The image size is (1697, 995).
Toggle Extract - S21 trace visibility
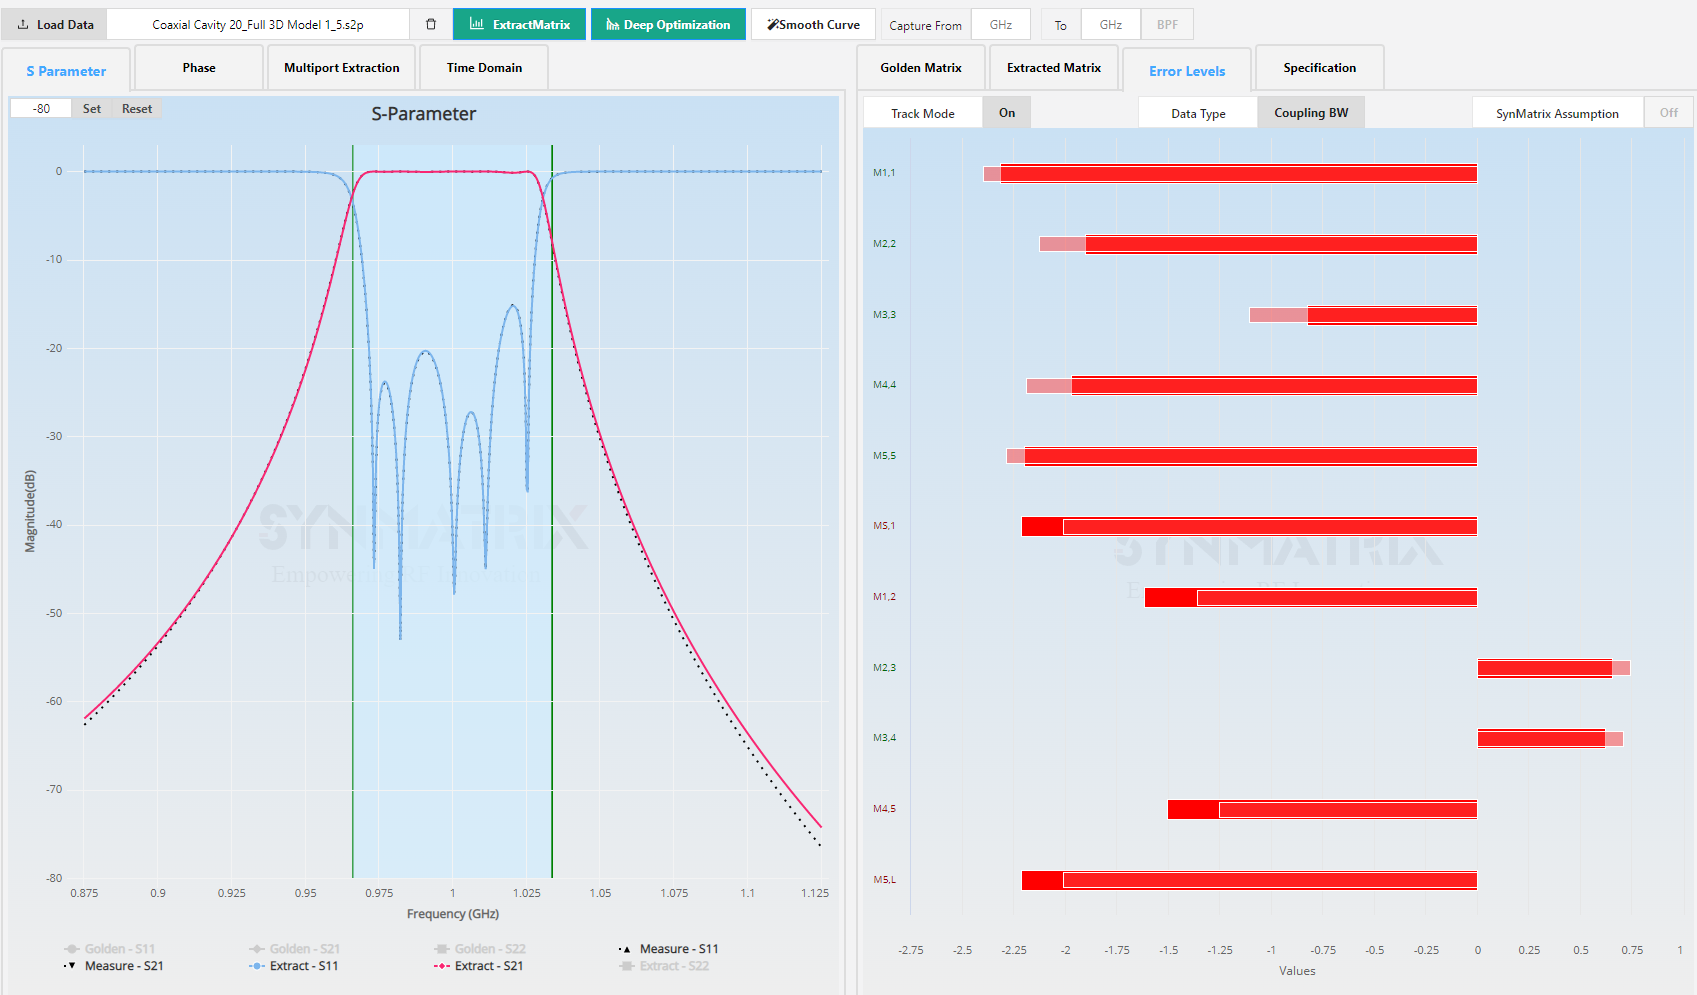pos(478,966)
